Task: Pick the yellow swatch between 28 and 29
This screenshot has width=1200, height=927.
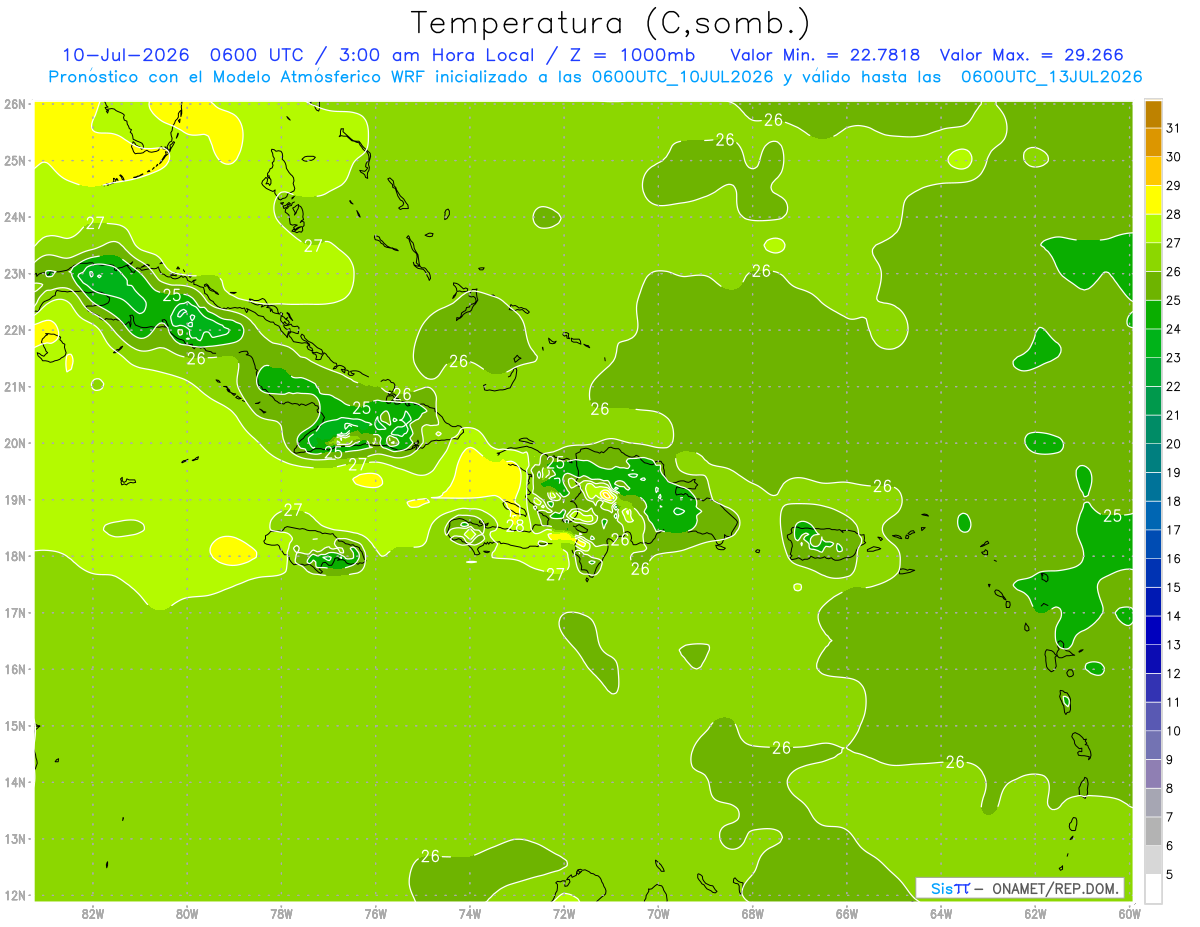Action: point(1153,200)
